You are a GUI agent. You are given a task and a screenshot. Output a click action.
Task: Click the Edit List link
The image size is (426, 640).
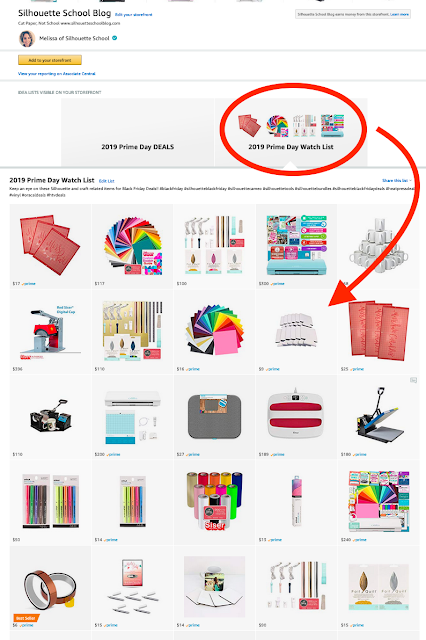pyautogui.click(x=106, y=181)
